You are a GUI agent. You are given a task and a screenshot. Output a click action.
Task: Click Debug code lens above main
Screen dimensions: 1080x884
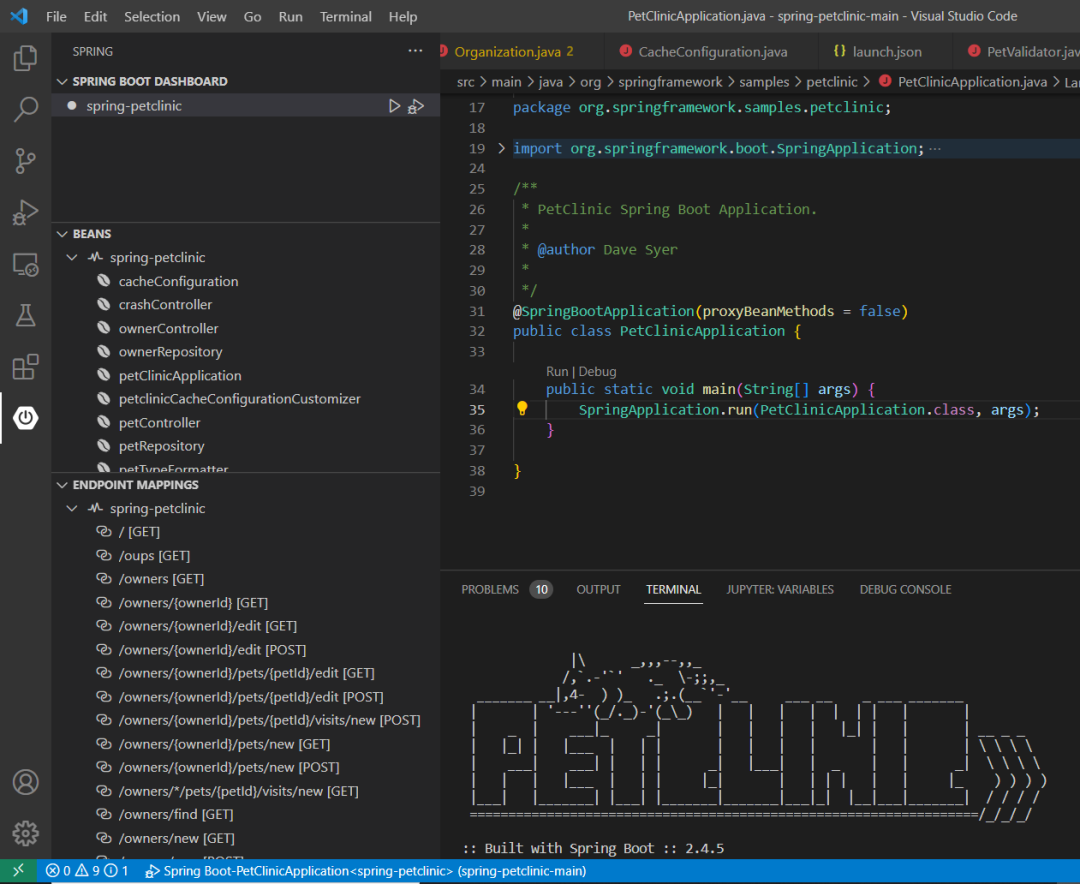(x=597, y=371)
